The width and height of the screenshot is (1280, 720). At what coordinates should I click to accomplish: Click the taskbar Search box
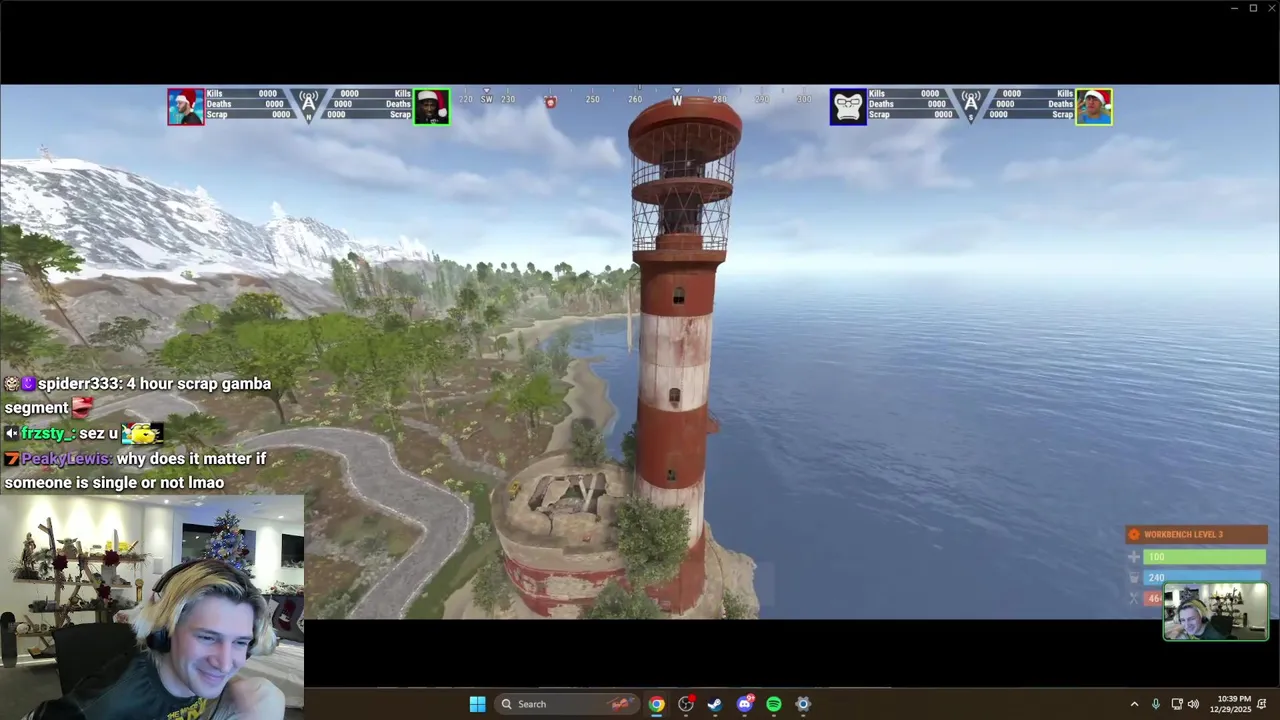point(568,704)
